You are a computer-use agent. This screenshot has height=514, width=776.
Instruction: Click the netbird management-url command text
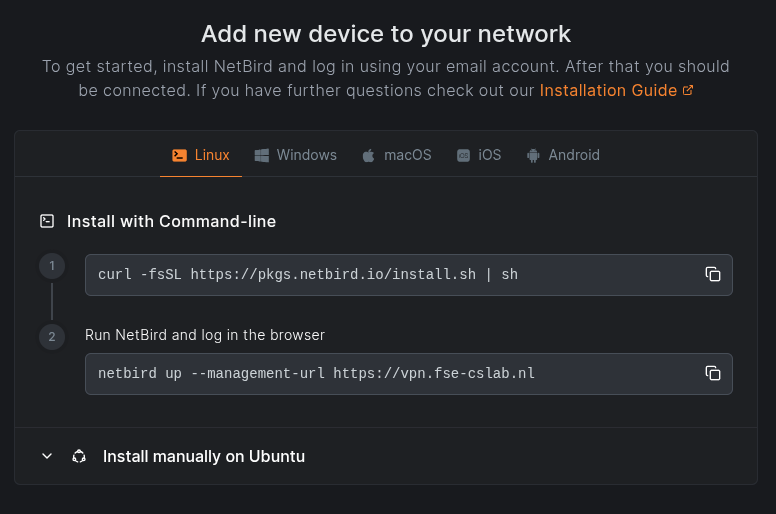[316, 373]
